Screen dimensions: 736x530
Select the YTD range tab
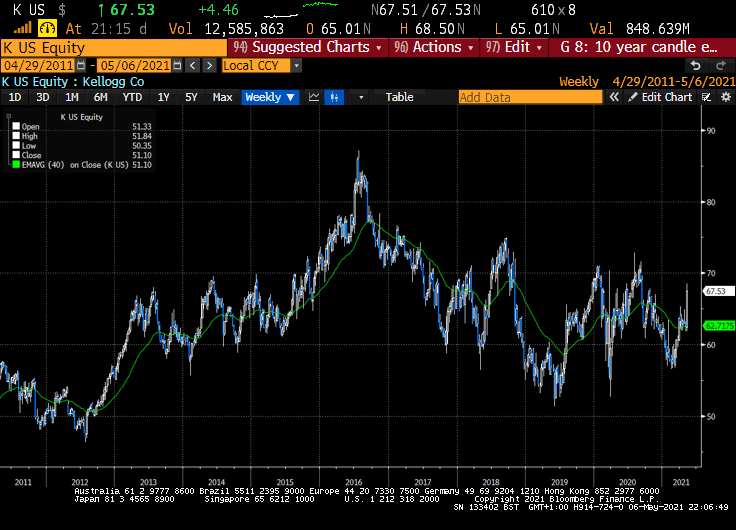pyautogui.click(x=132, y=97)
